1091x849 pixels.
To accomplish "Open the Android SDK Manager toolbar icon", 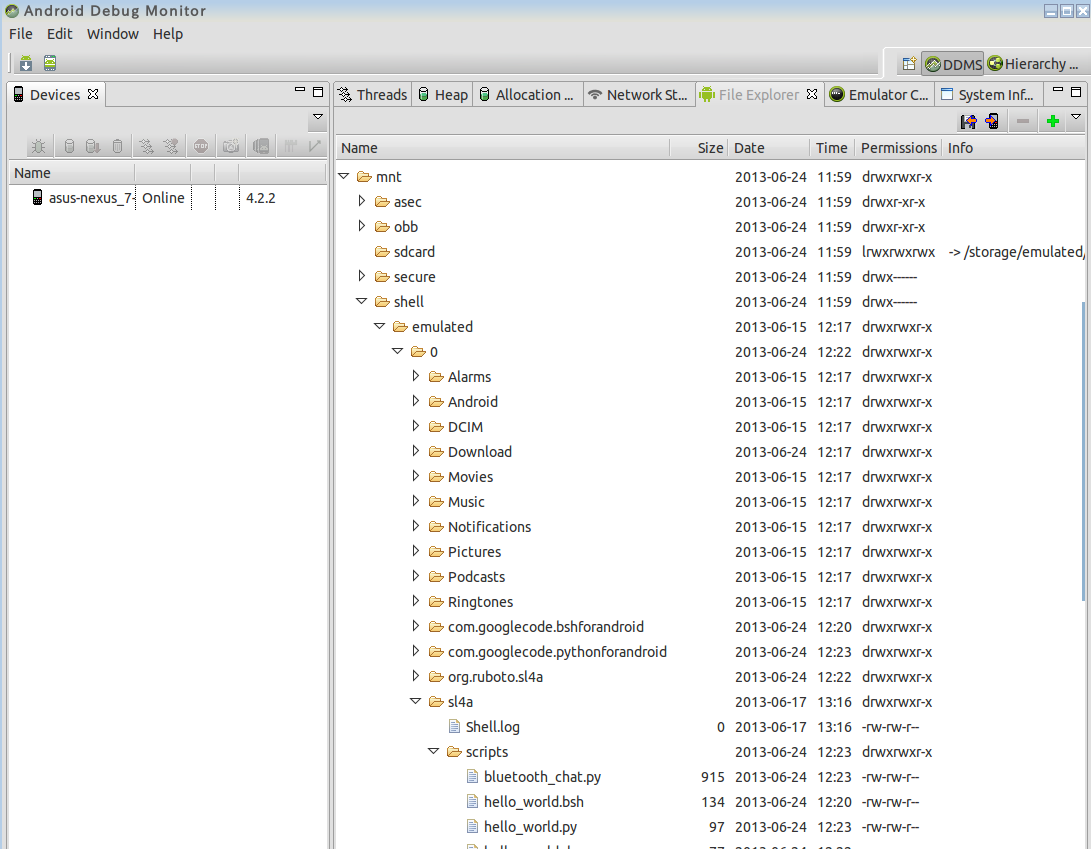I will click(x=26, y=63).
